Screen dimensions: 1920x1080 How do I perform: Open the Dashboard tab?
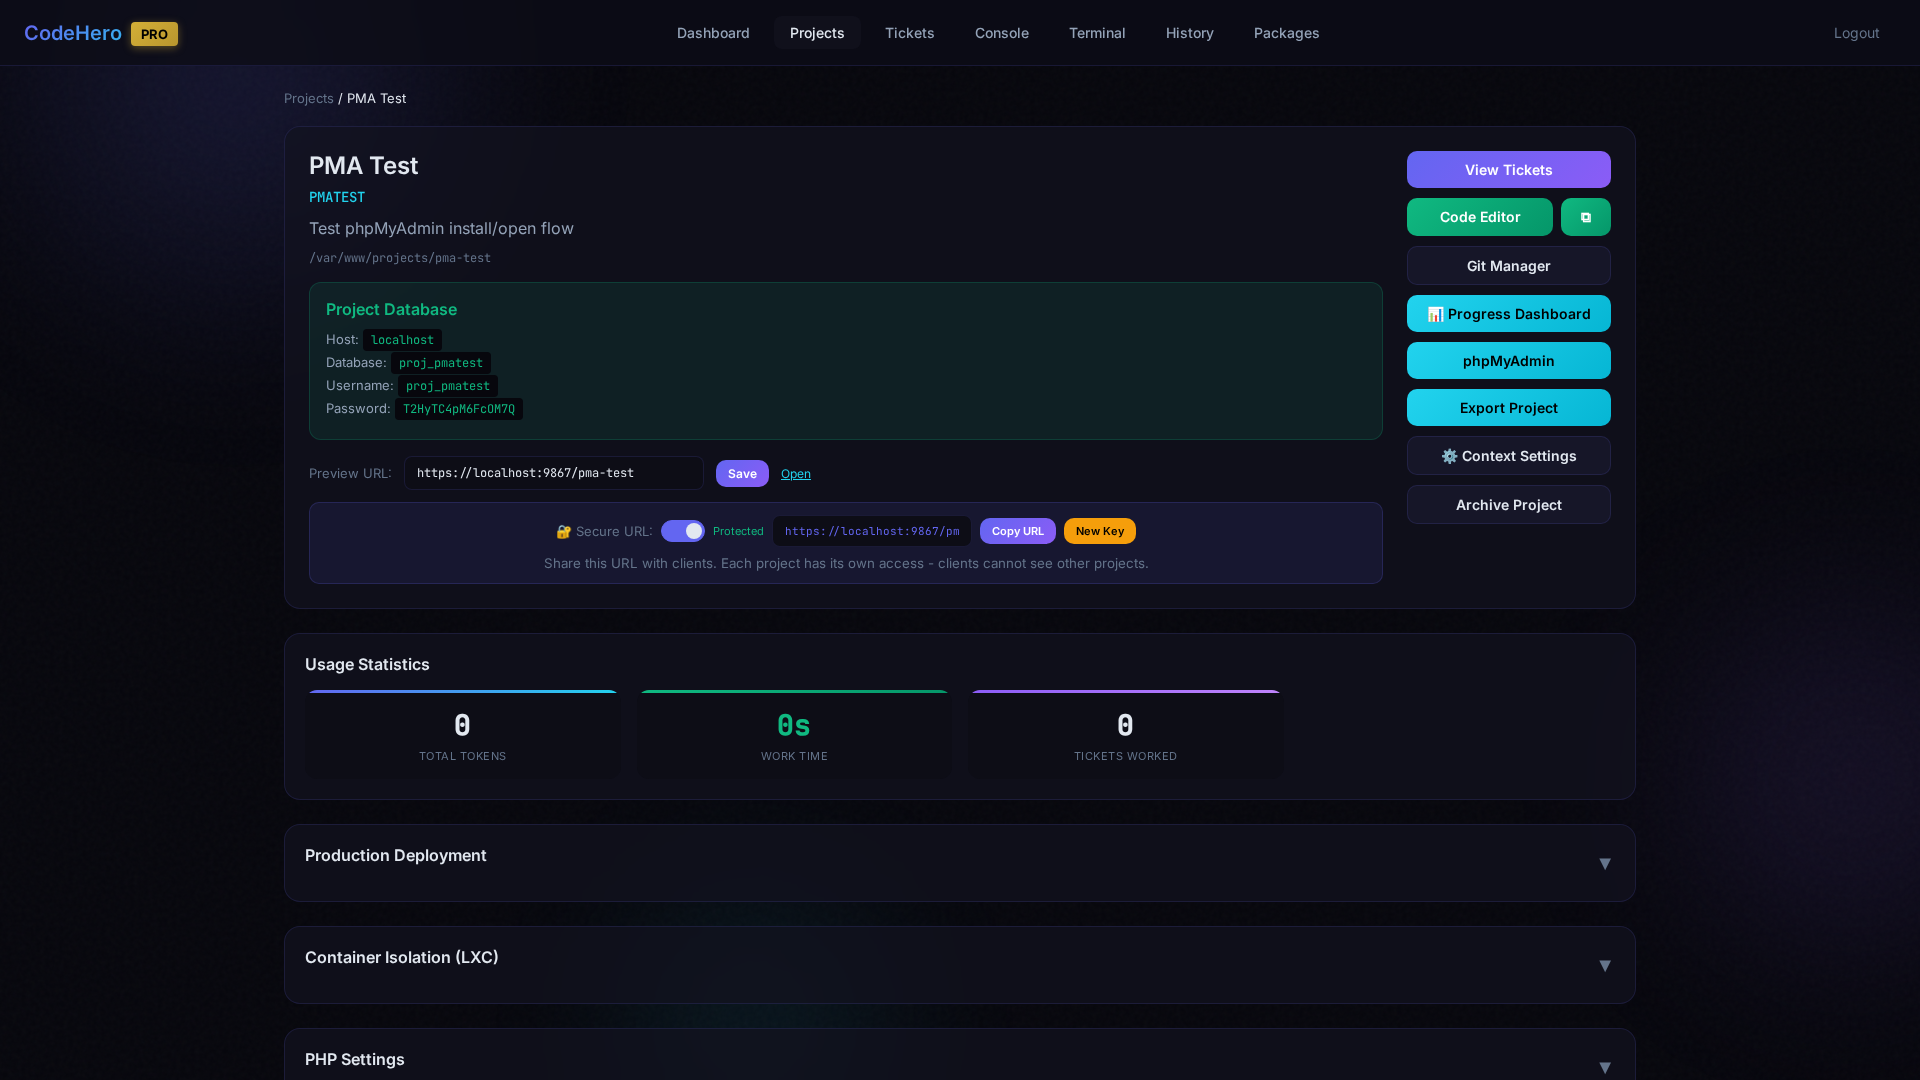click(713, 33)
